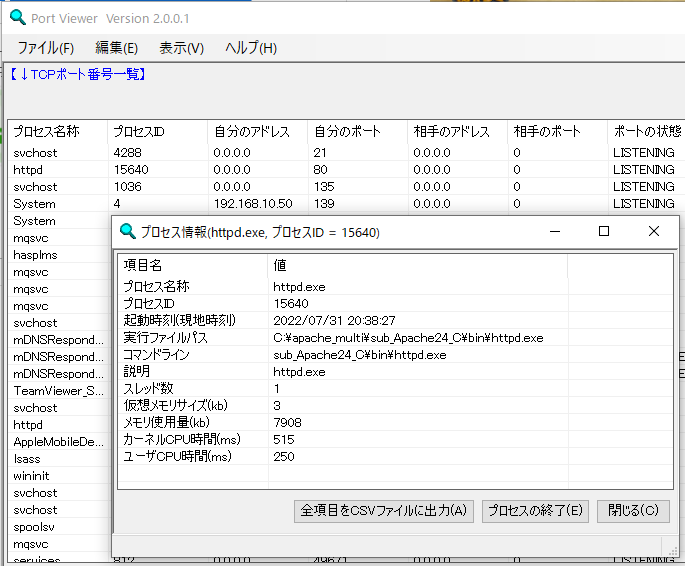Click the port 21 cell
The width and height of the screenshot is (685, 566).
click(x=320, y=152)
